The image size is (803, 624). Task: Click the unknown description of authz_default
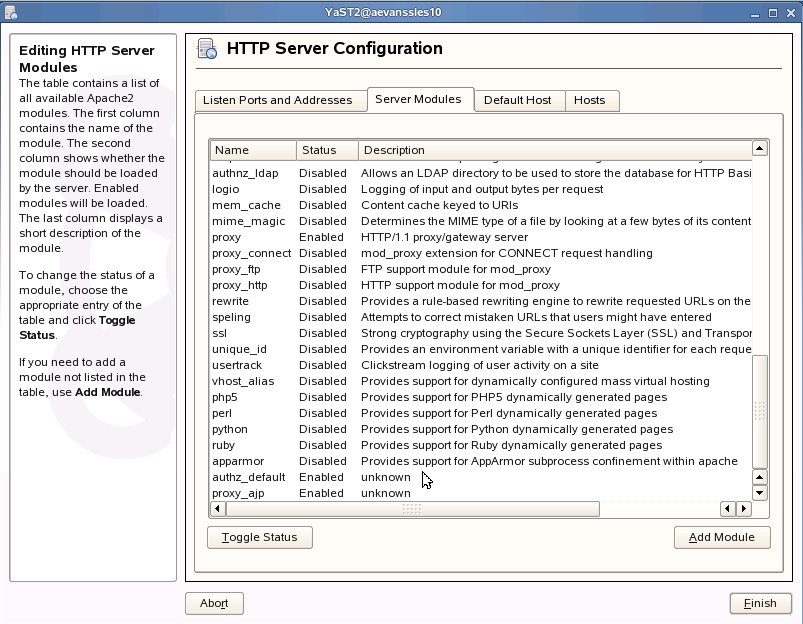pyautogui.click(x=386, y=477)
